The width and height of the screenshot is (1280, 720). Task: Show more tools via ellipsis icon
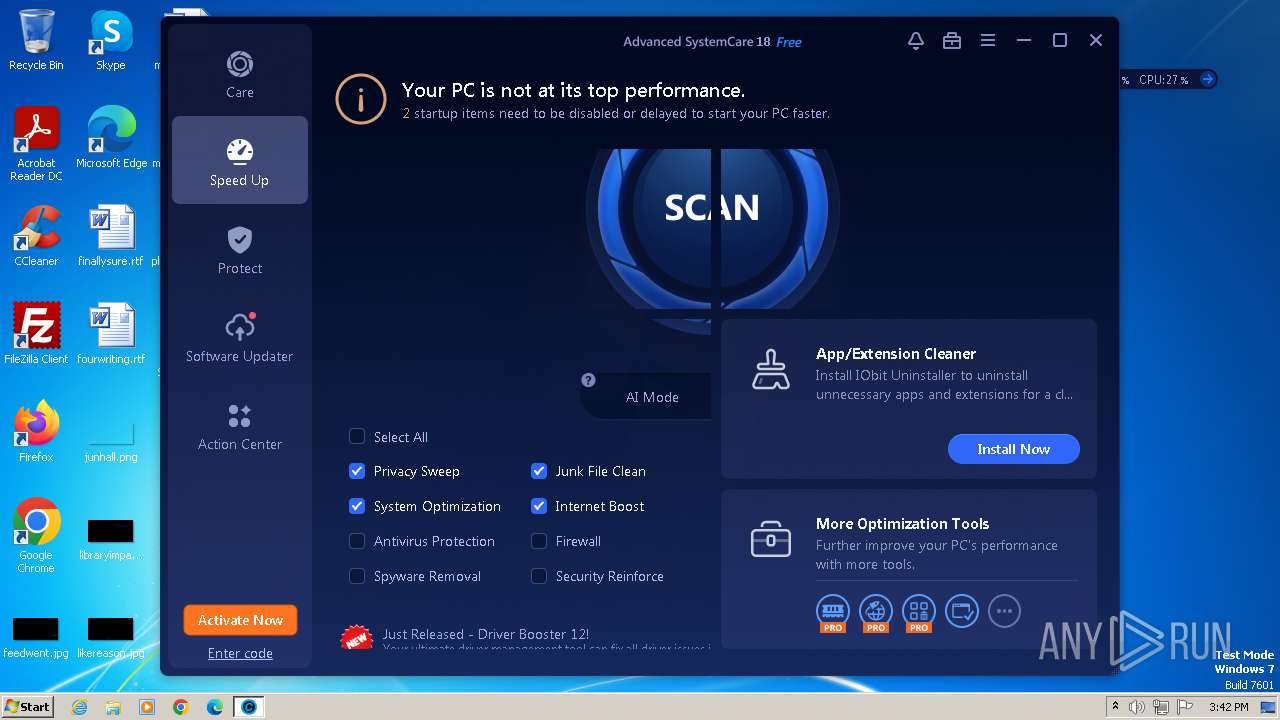click(1005, 610)
